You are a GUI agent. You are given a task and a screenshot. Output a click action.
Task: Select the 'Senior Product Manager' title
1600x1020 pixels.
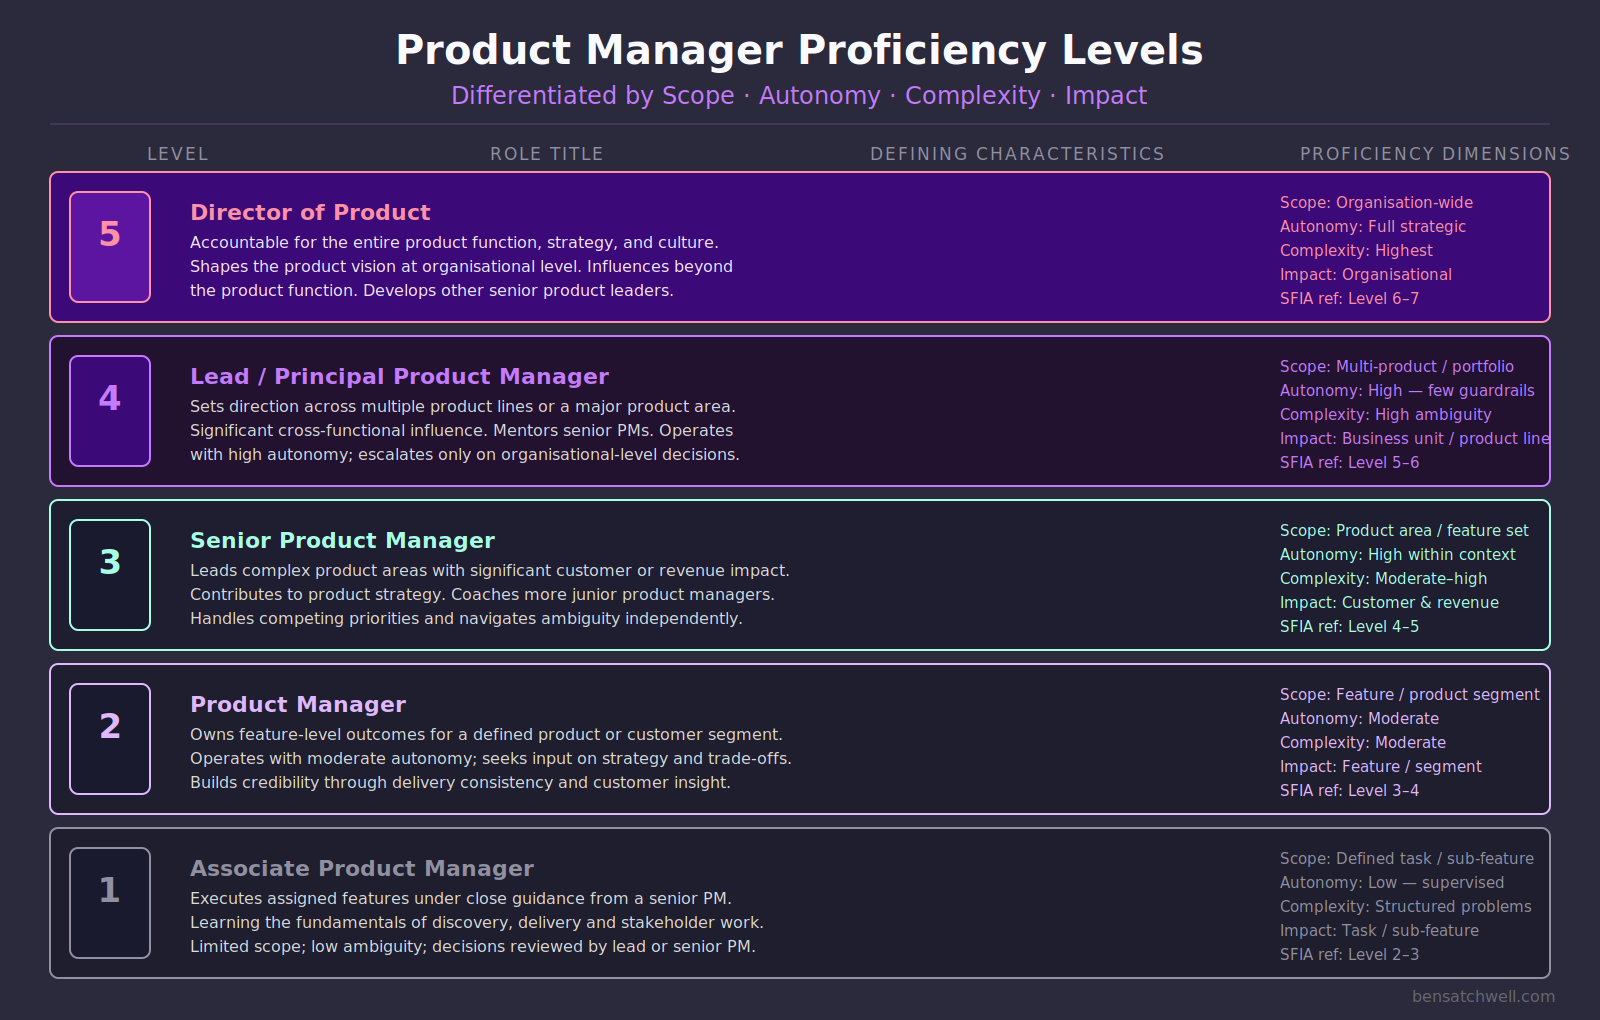click(342, 540)
